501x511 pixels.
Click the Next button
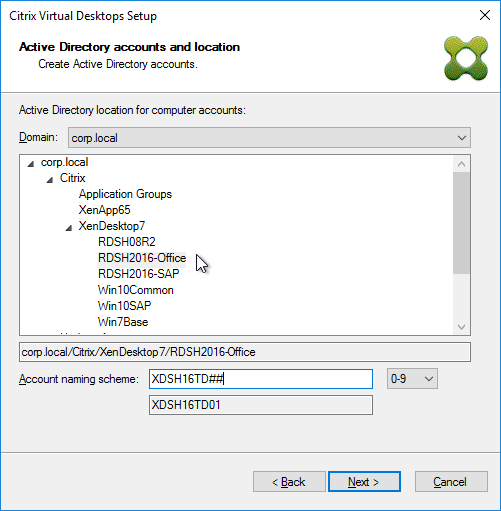(364, 482)
